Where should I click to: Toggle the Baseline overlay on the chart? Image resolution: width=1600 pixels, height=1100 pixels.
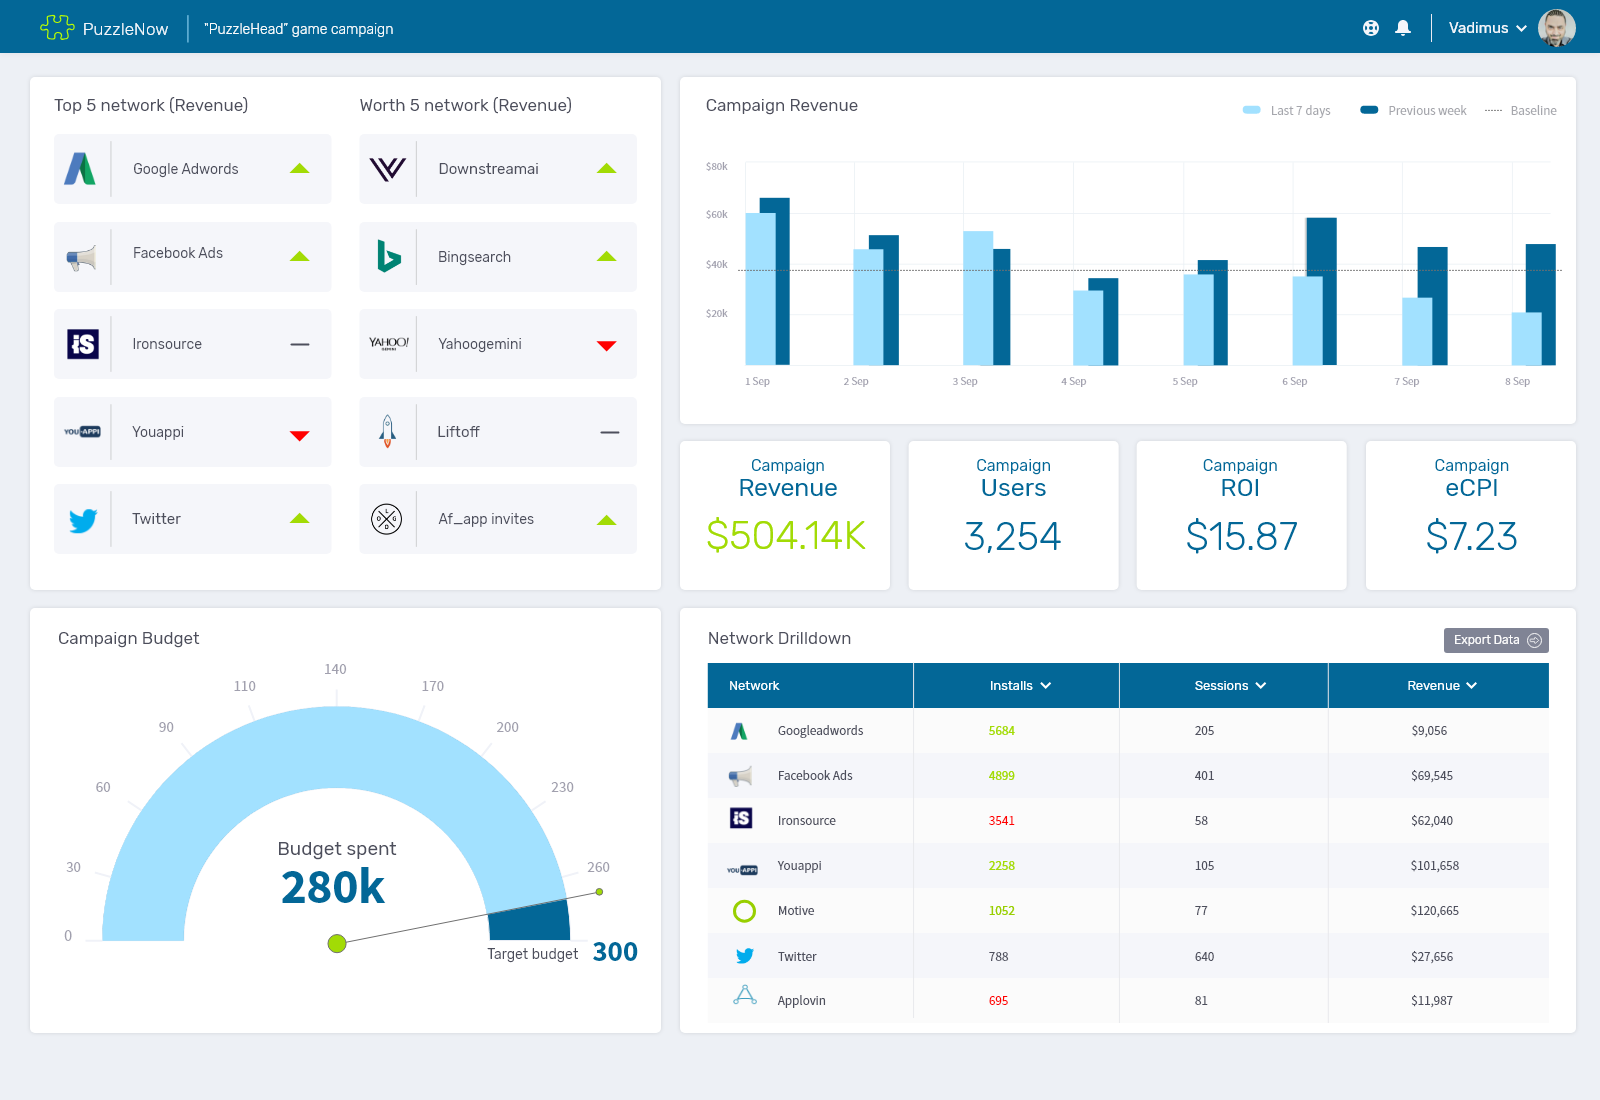click(x=1521, y=110)
